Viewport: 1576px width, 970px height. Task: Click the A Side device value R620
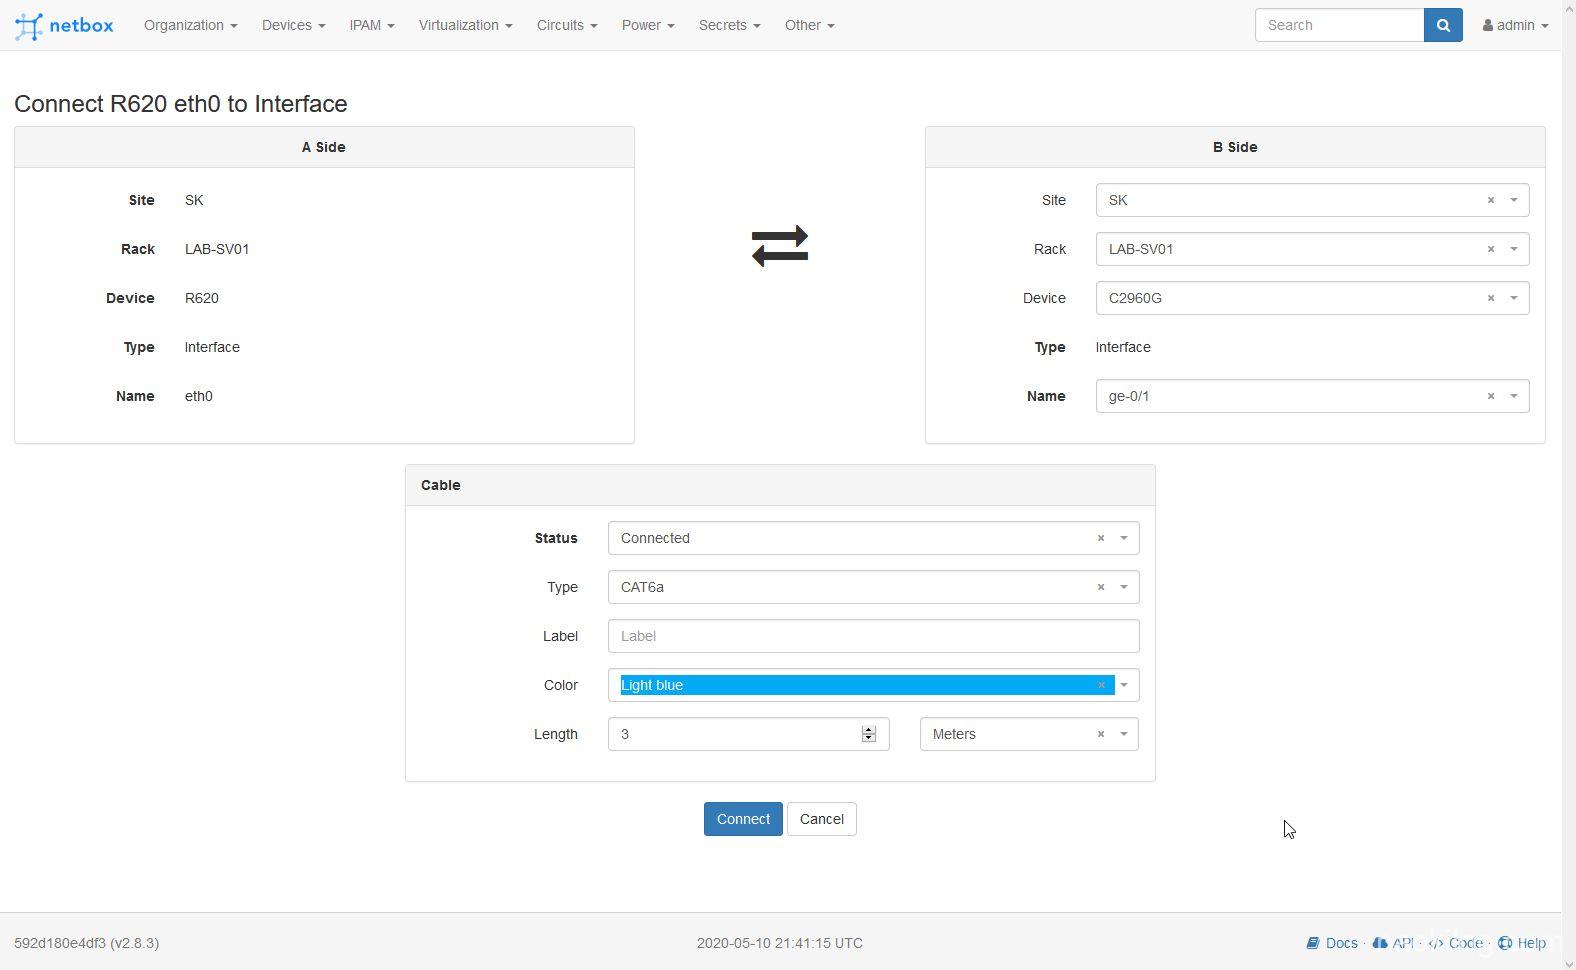point(202,298)
